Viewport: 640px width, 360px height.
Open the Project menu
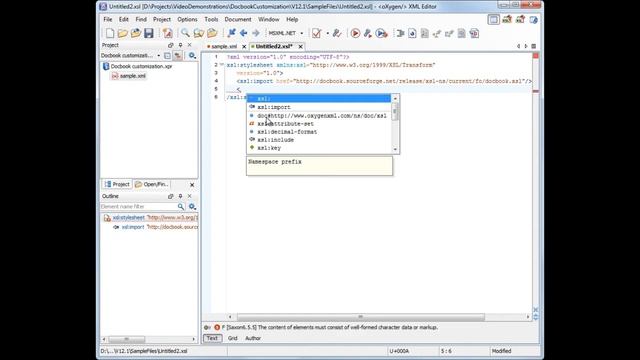[x=162, y=19]
